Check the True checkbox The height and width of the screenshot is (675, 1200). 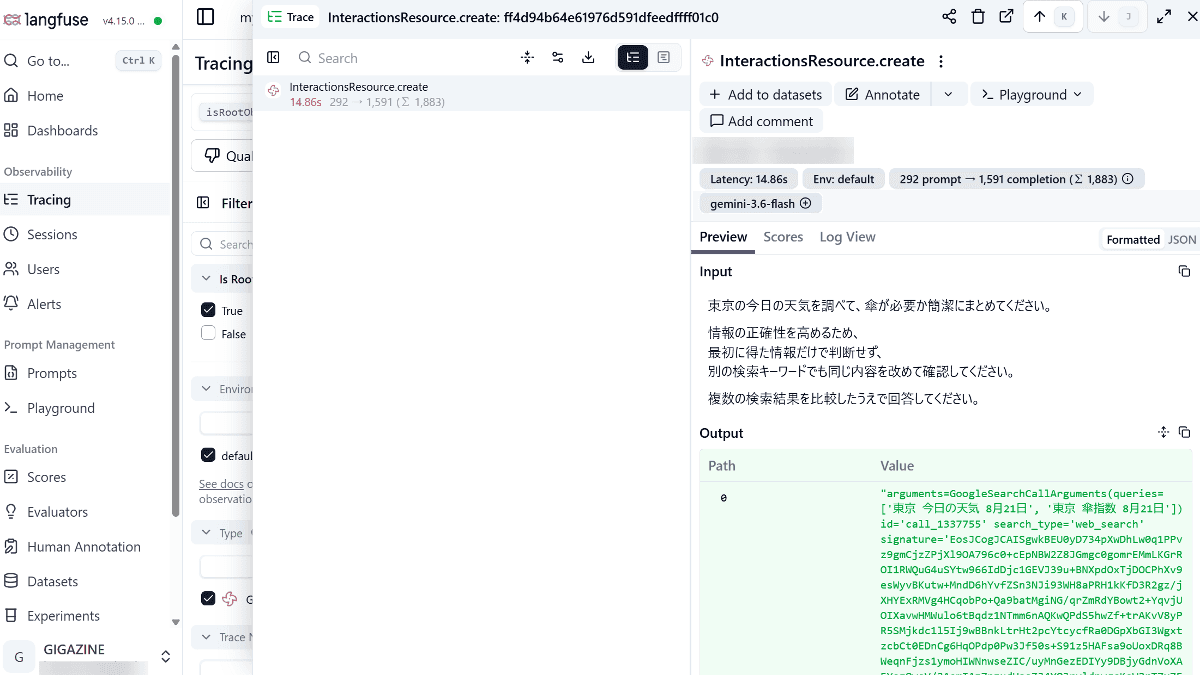click(x=208, y=310)
